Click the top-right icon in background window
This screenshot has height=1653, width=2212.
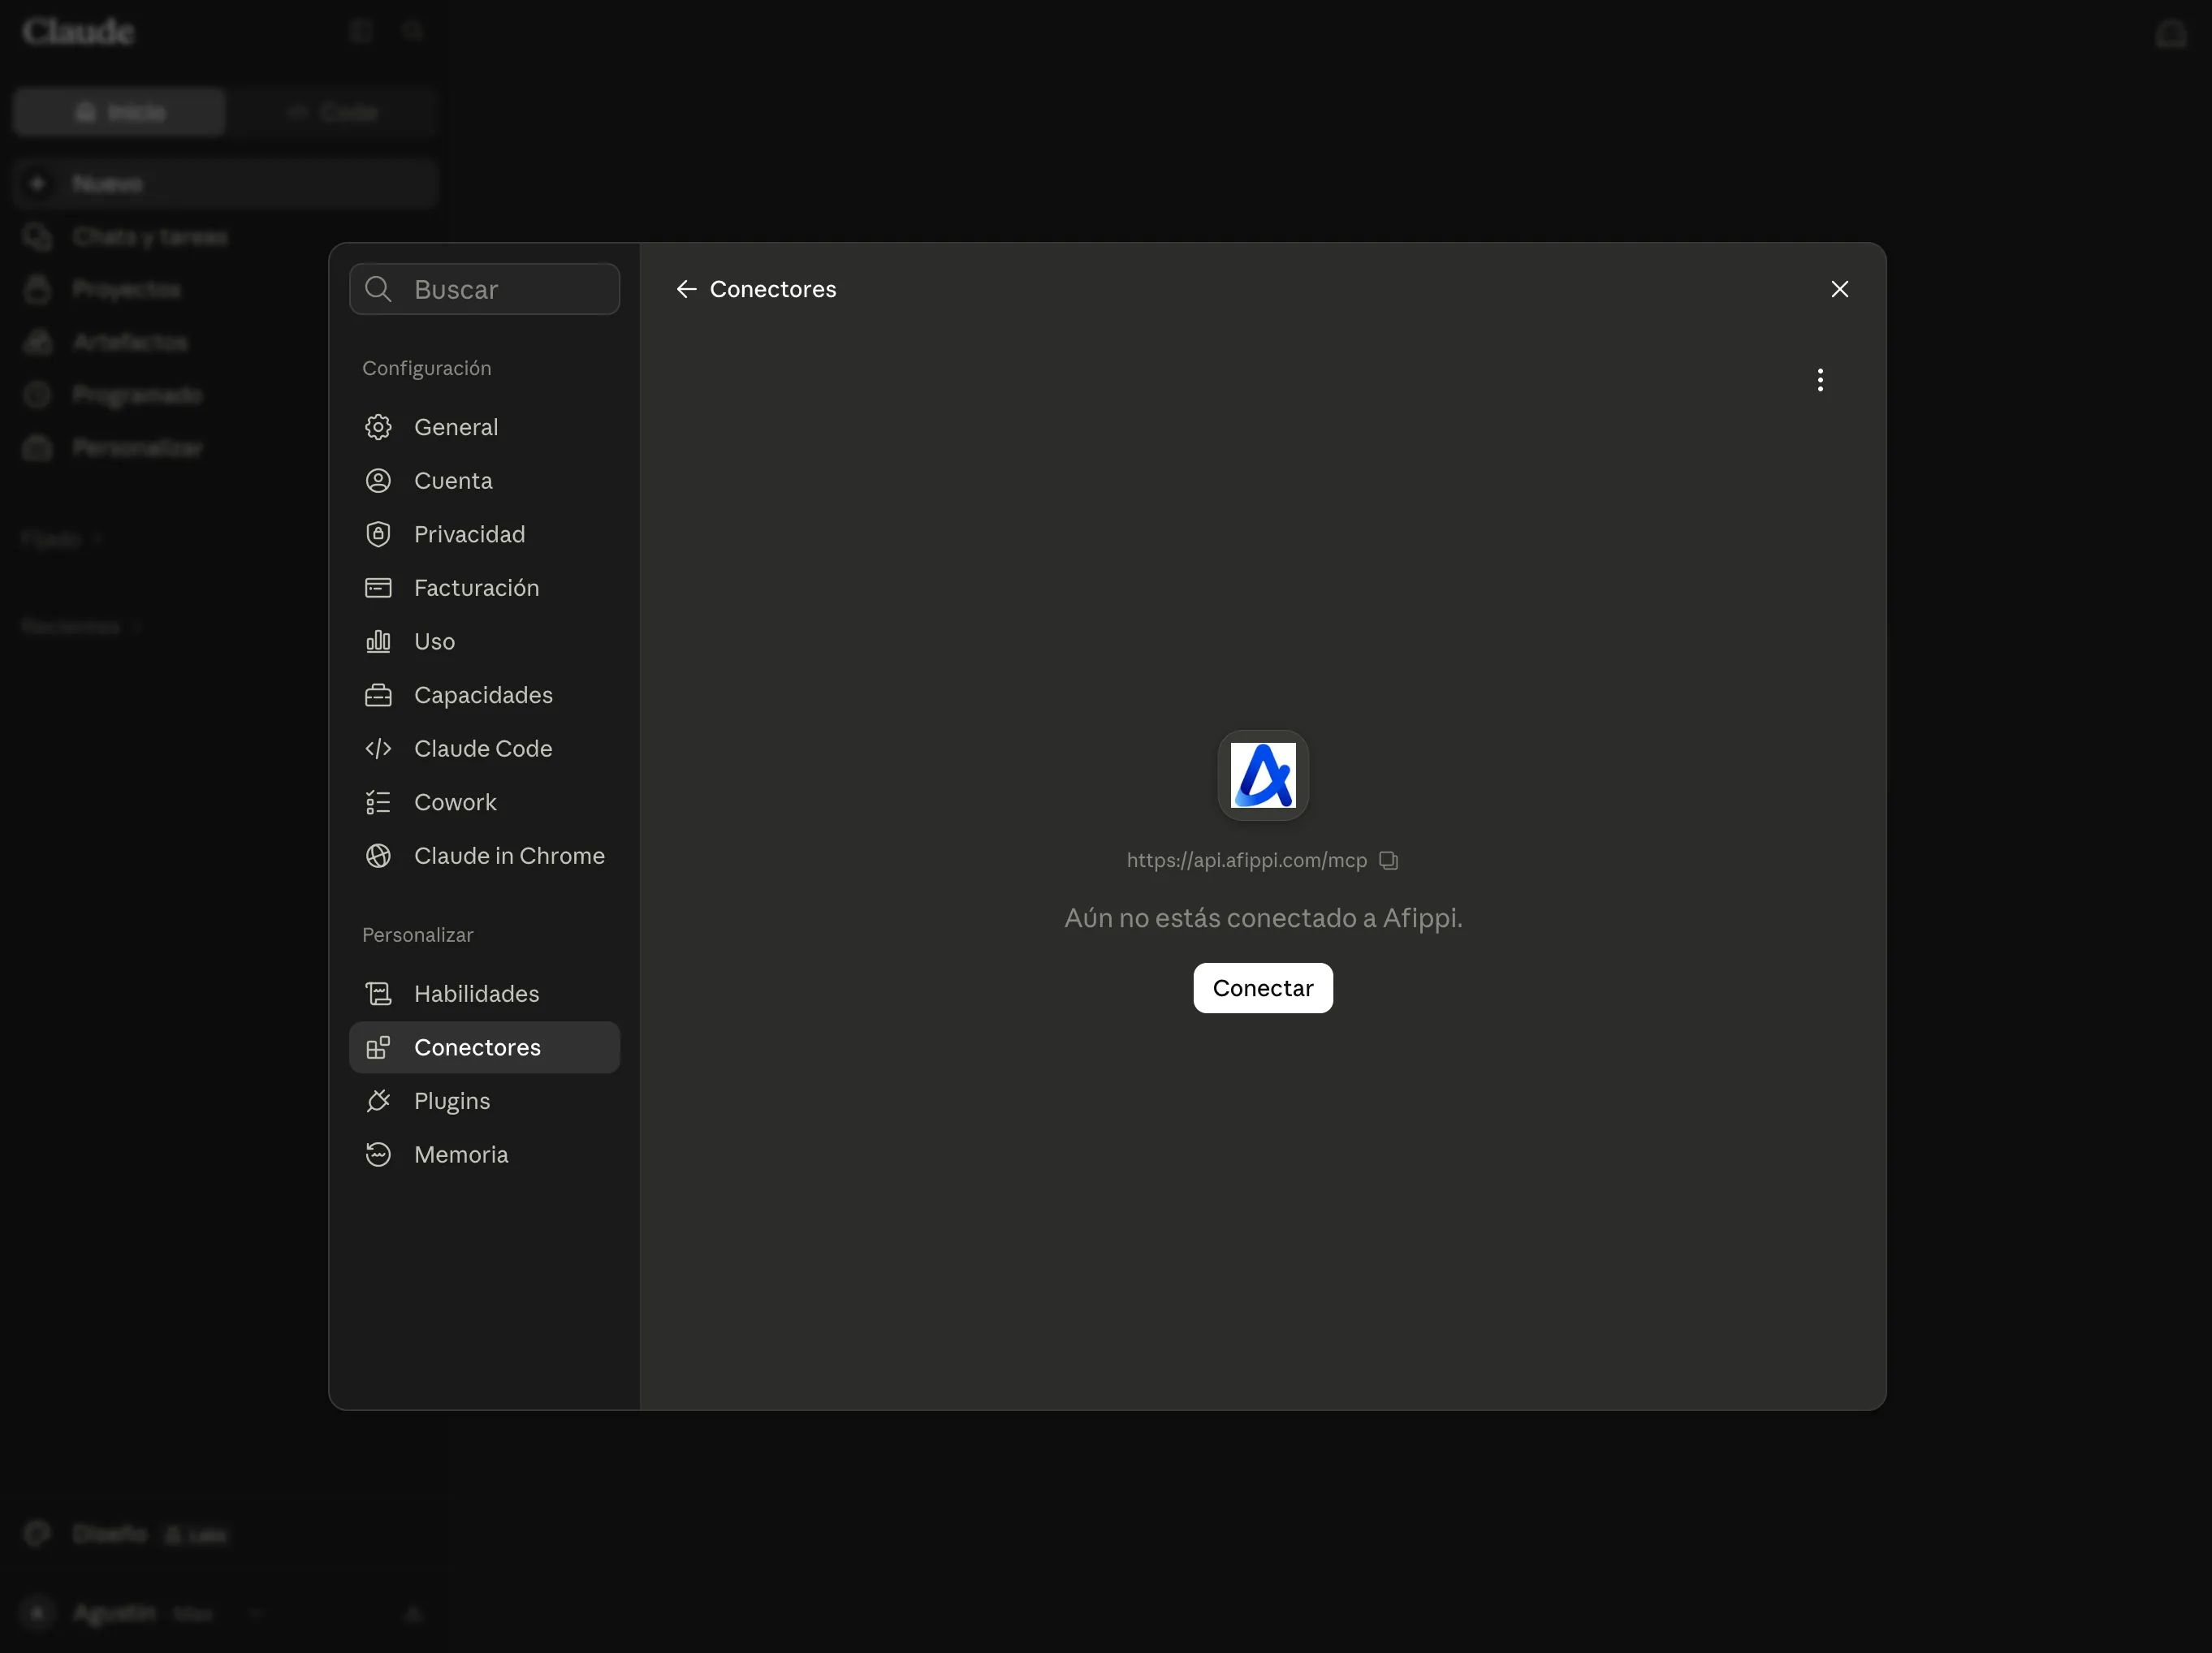click(x=2170, y=34)
